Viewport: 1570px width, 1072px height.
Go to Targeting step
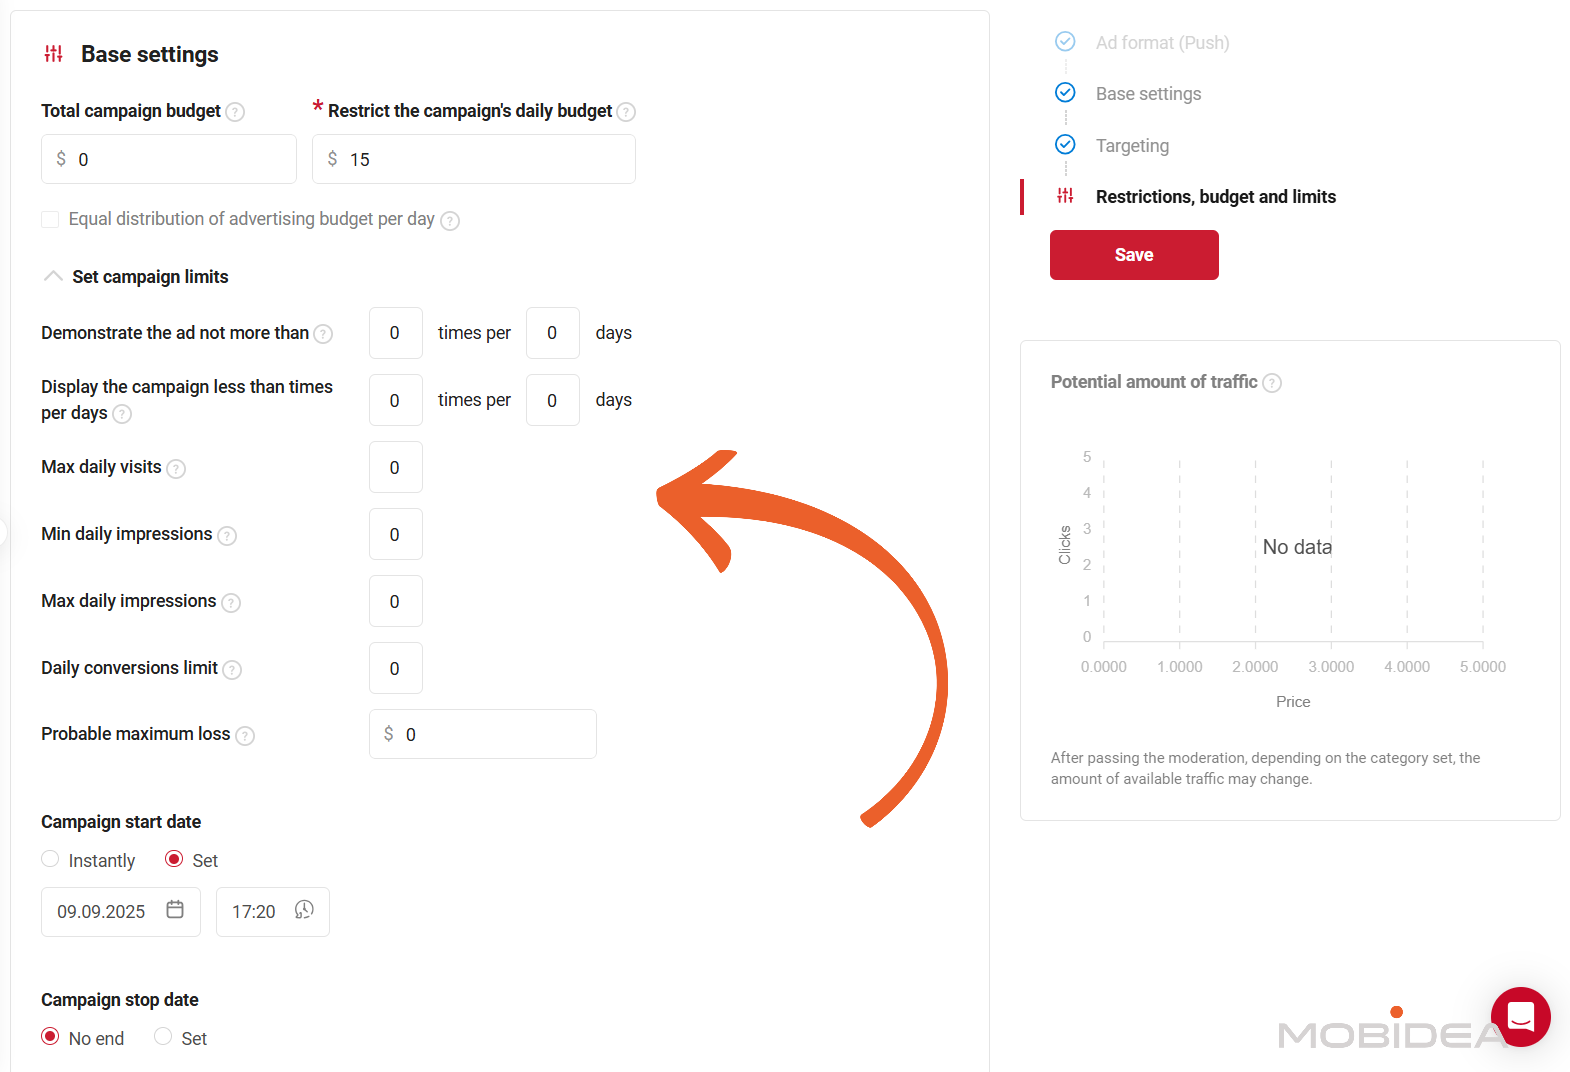tap(1131, 146)
